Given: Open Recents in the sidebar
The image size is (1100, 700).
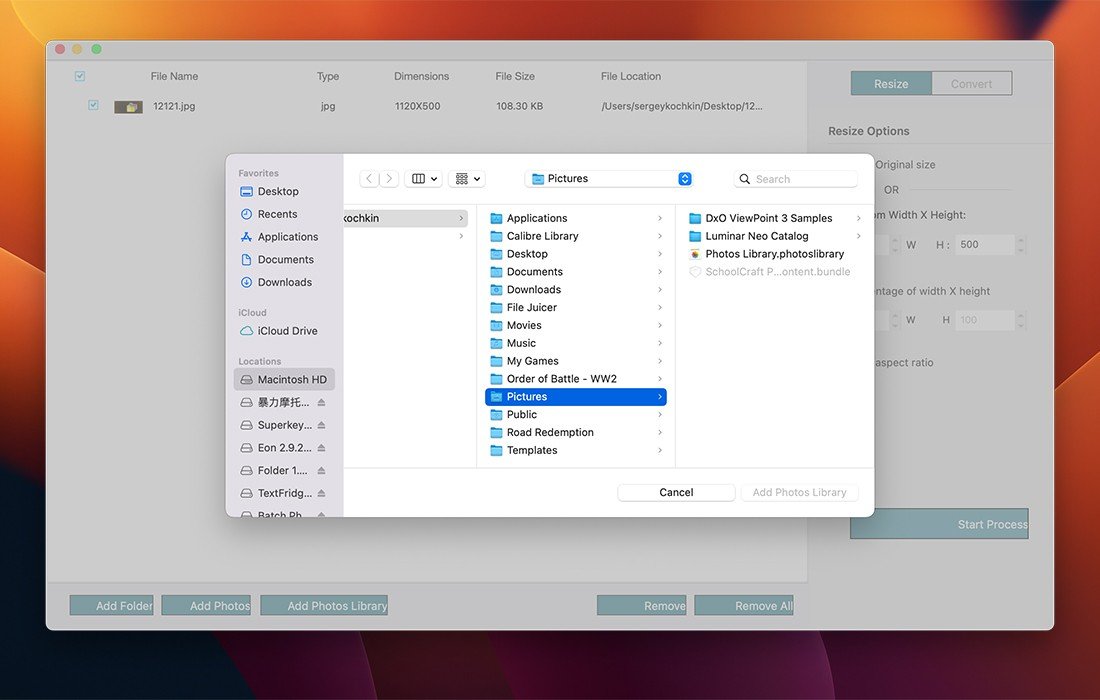Looking at the screenshot, I should 277,214.
